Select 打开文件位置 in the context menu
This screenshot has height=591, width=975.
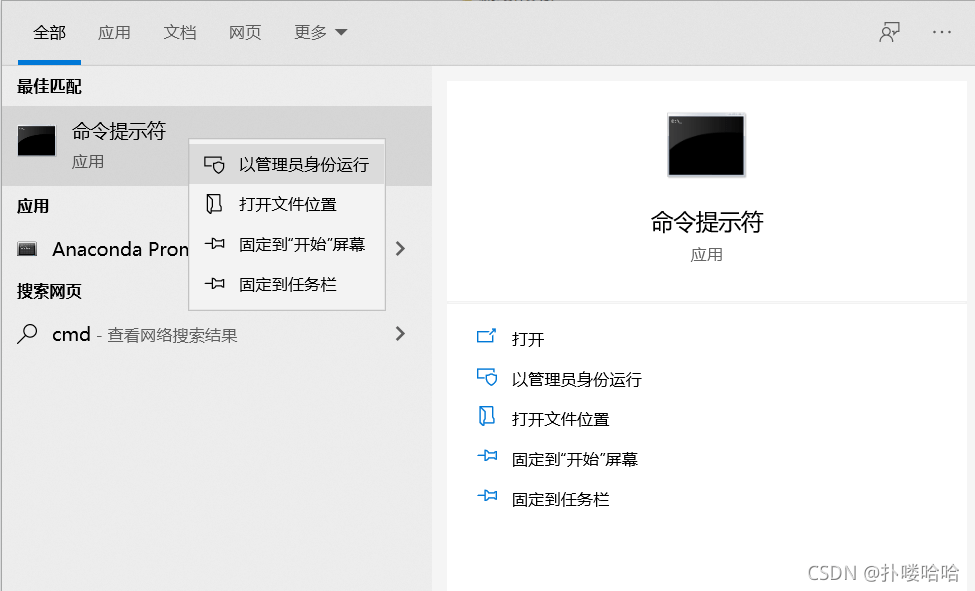287,205
